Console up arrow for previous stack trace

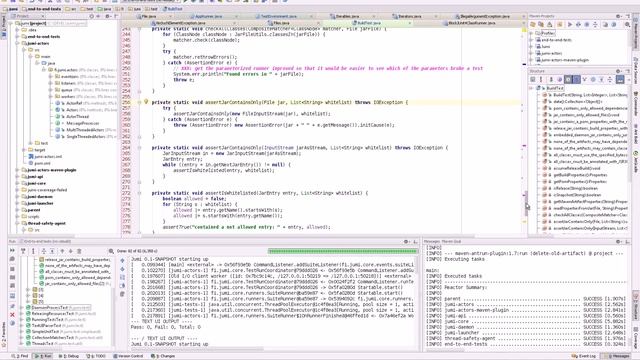click(122, 260)
